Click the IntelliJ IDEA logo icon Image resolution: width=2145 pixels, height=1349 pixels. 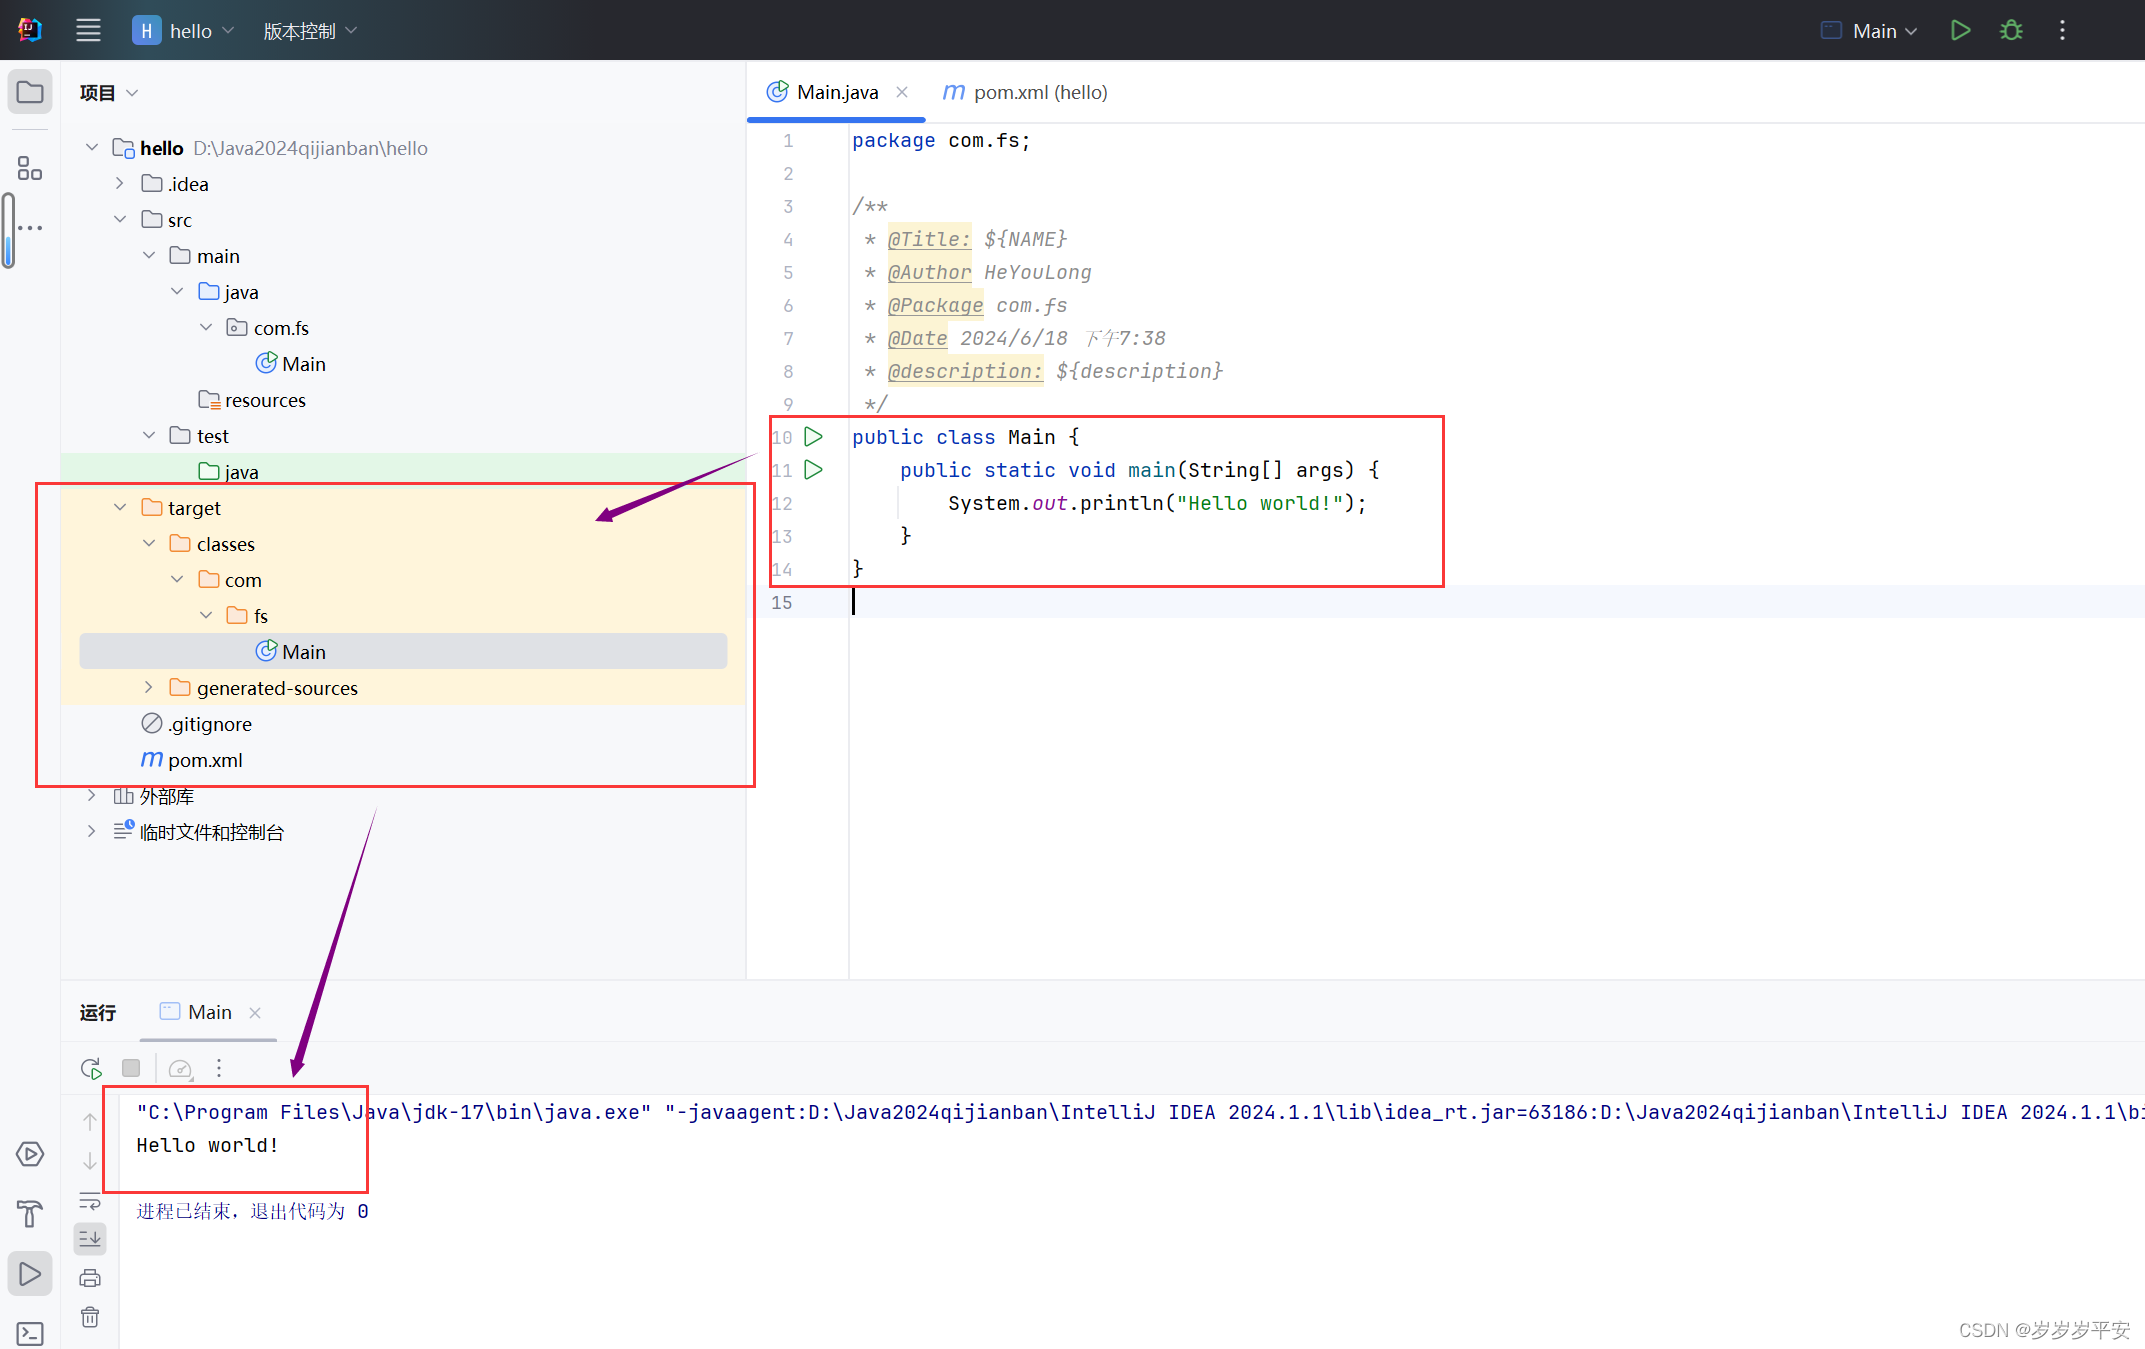coord(30,30)
